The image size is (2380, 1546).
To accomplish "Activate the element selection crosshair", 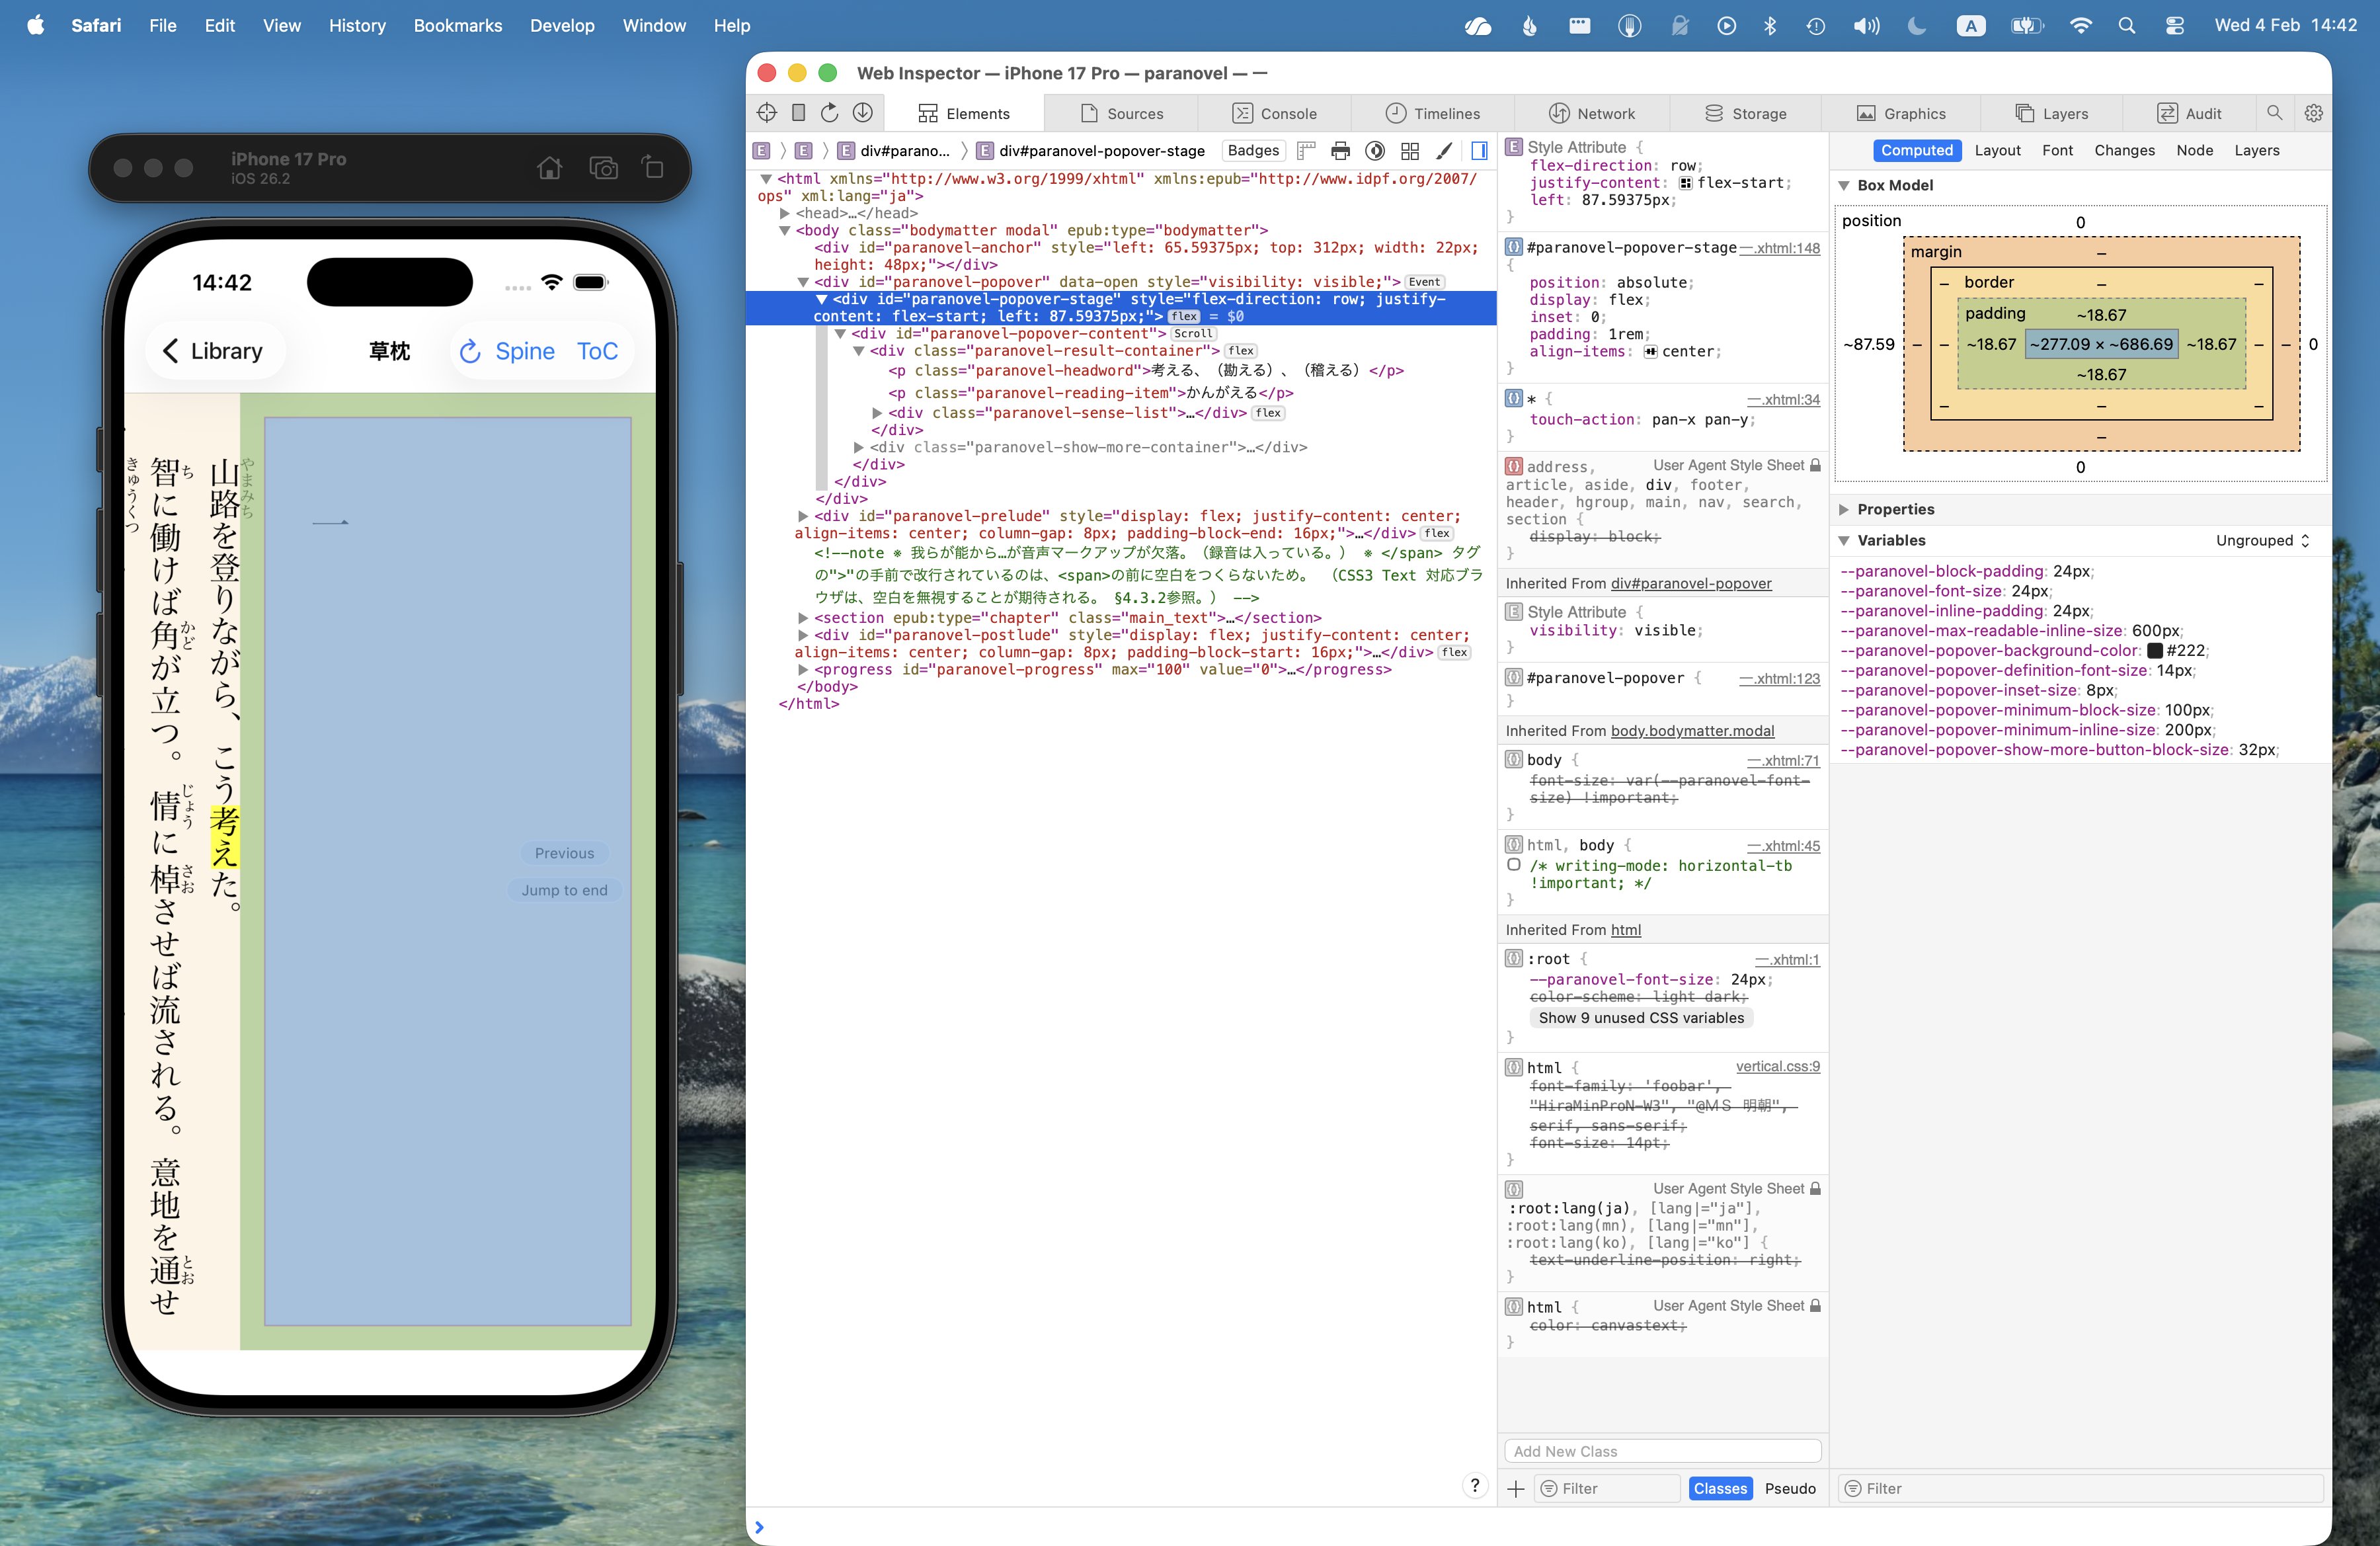I will coord(767,113).
